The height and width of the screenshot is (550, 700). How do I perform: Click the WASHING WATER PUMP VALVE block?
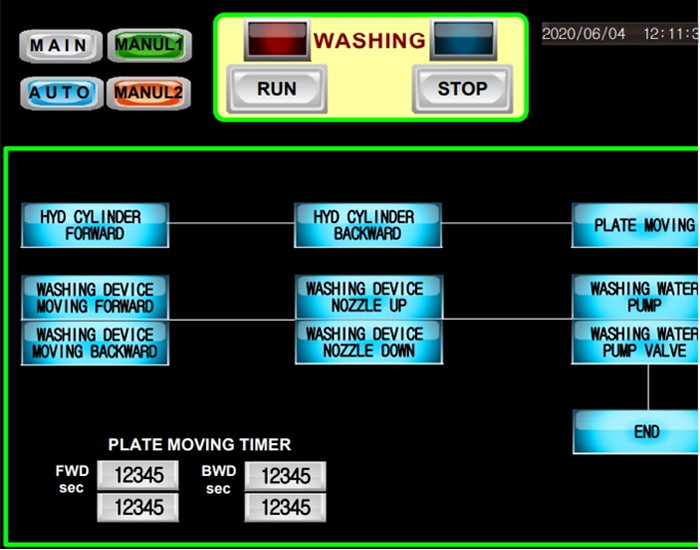click(x=636, y=342)
